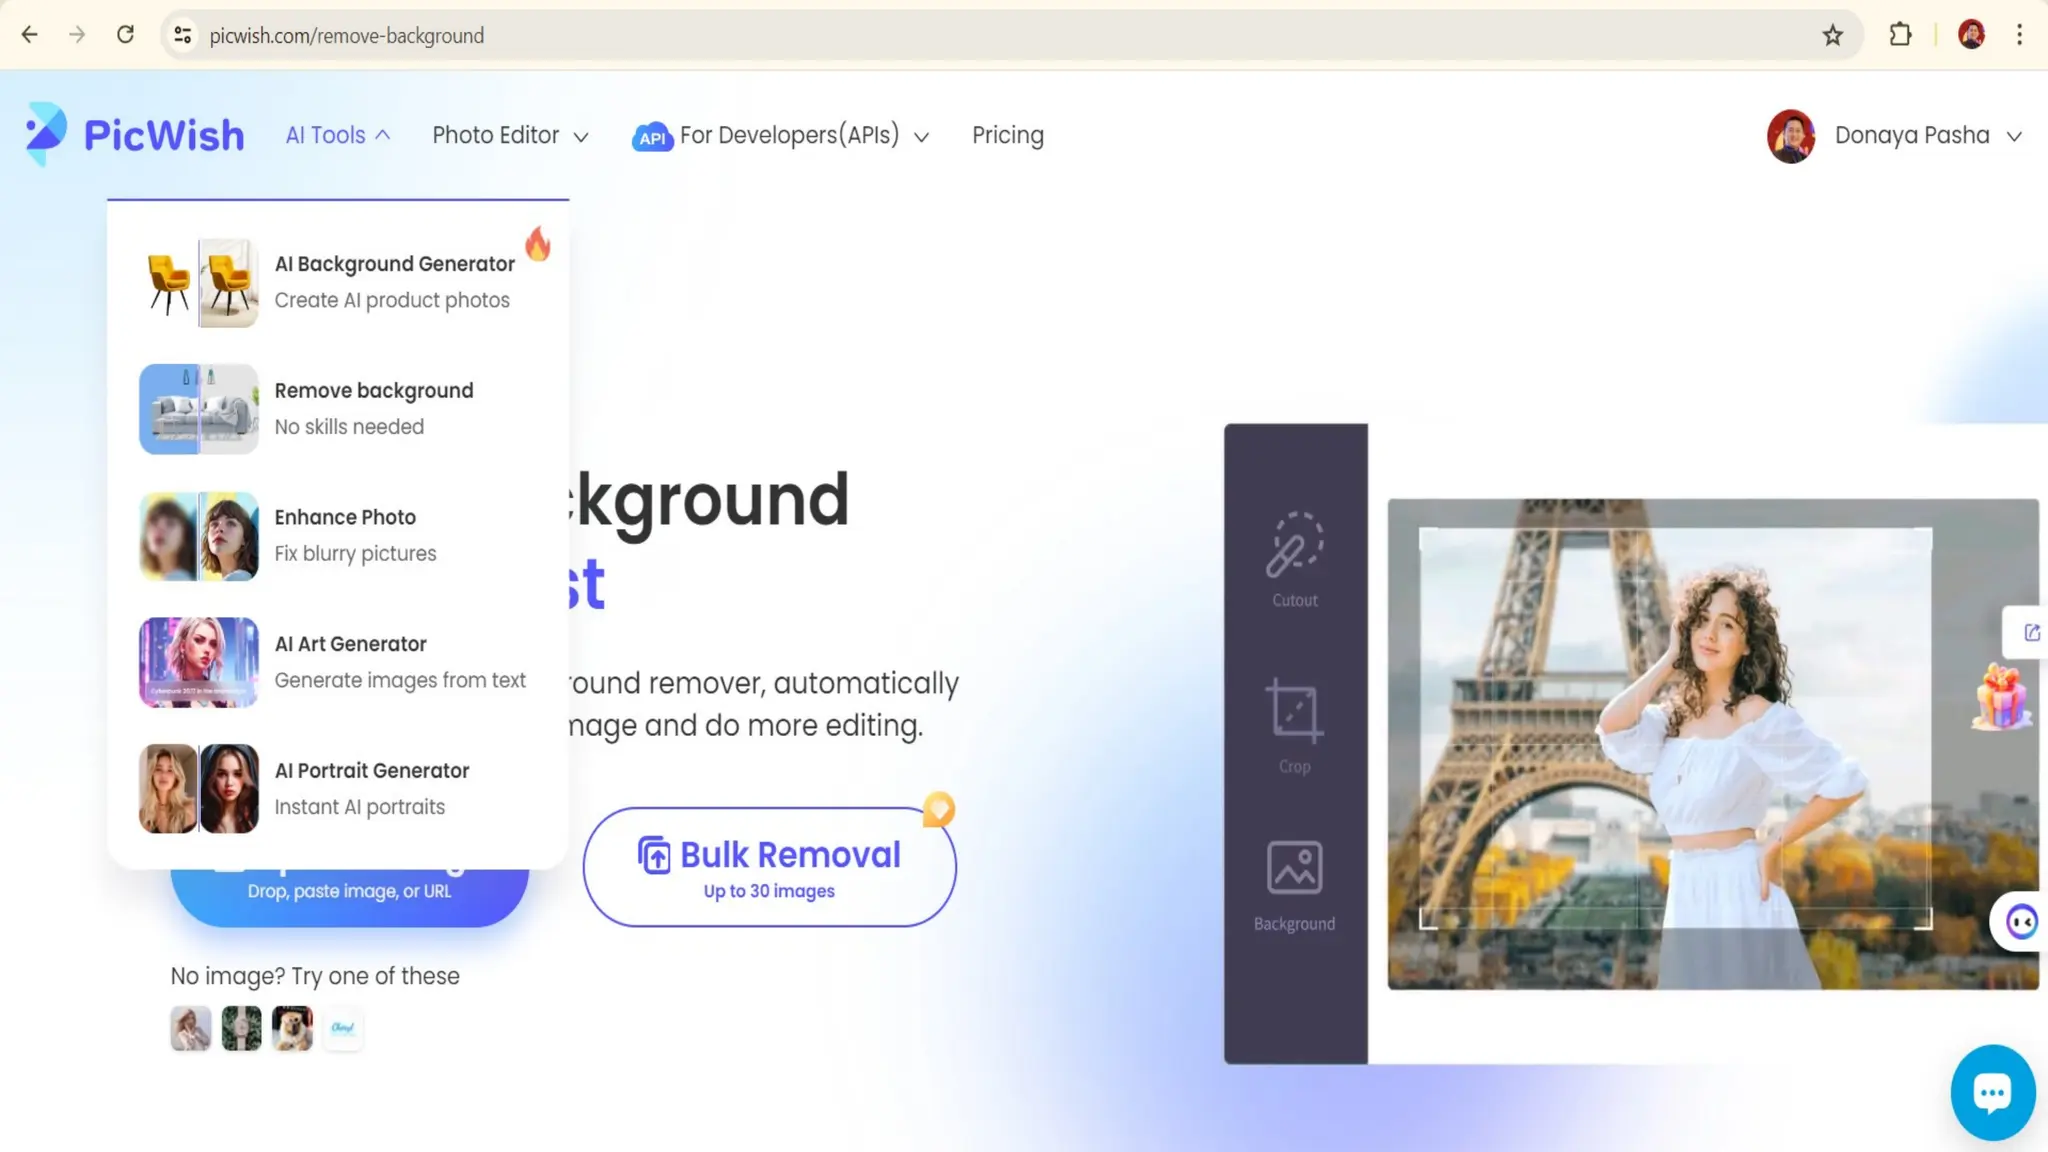
Task: Open AI Art Generator entry
Action: 350,644
